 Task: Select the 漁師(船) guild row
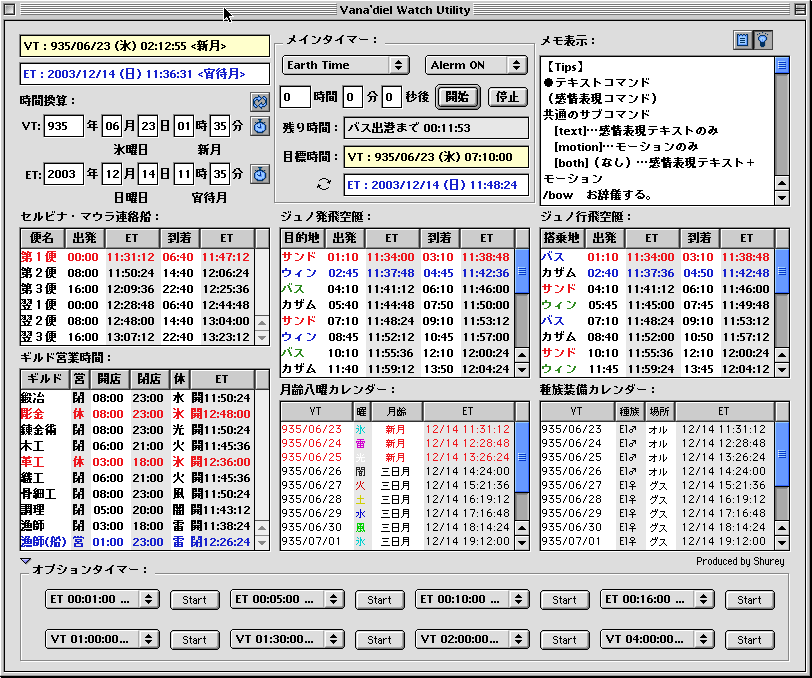(138, 542)
